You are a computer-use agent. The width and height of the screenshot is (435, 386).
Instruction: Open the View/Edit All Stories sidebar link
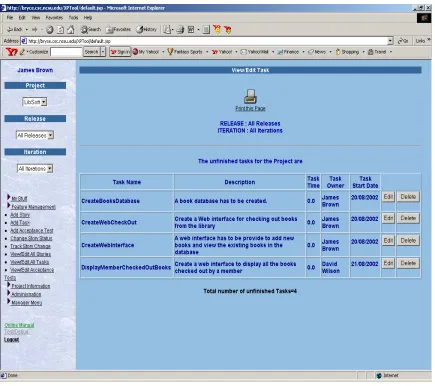pyautogui.click(x=30, y=254)
